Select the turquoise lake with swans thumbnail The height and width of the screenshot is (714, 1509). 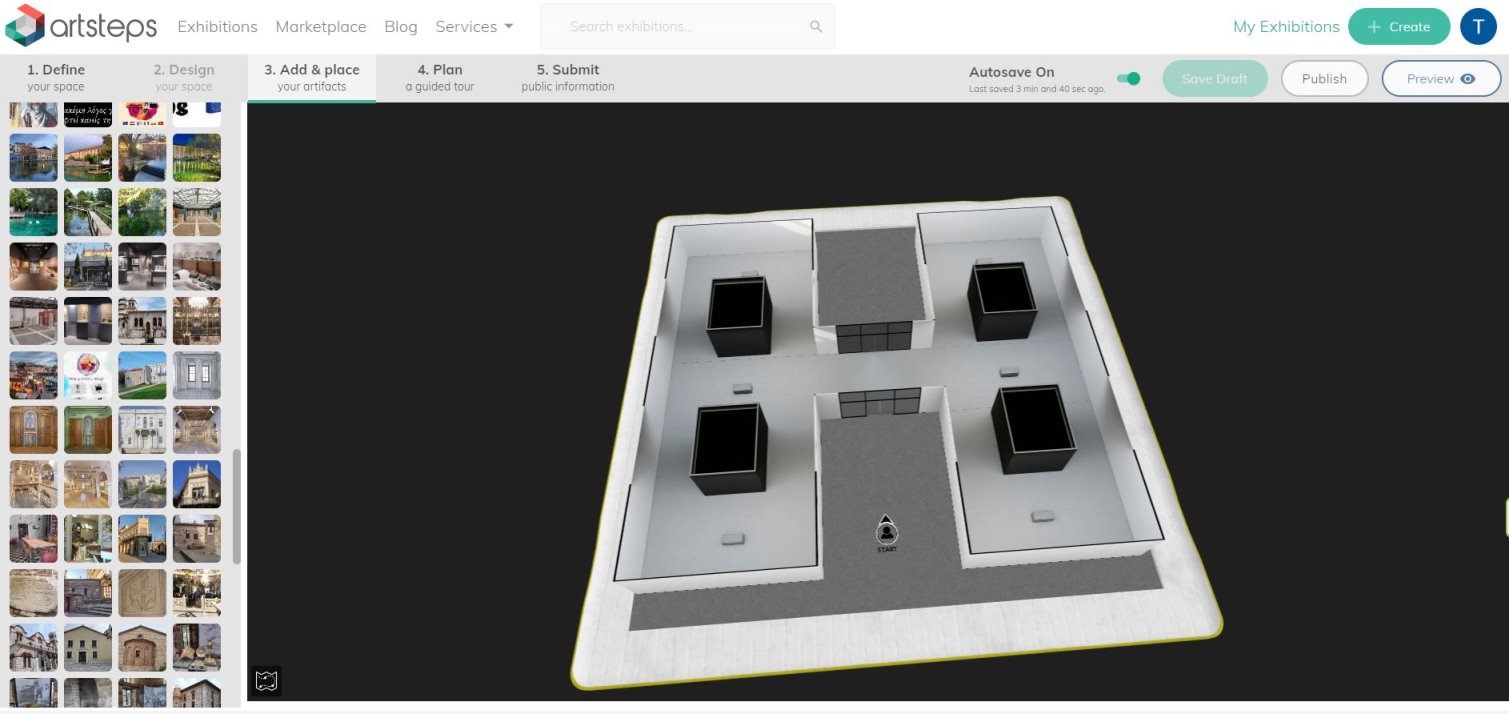click(x=34, y=212)
